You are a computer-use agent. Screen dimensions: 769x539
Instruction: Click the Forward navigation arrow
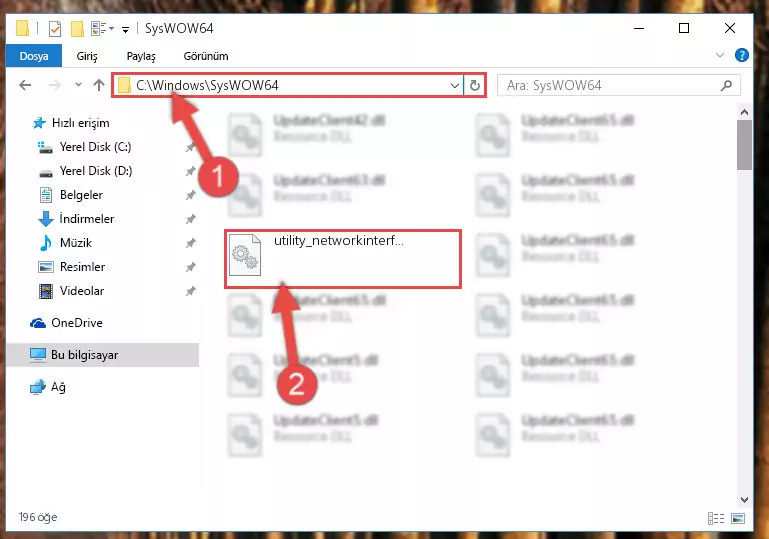pos(54,85)
